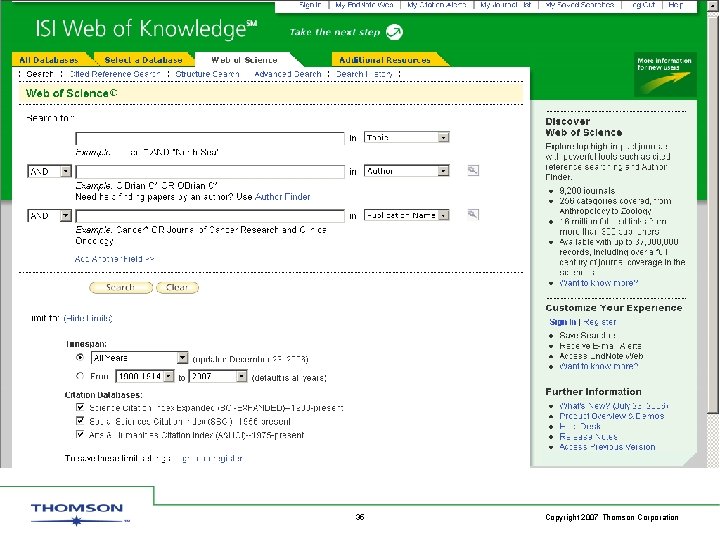
Task: Toggle Arts & Humanities Citation Index checkbox
Action: [80, 434]
